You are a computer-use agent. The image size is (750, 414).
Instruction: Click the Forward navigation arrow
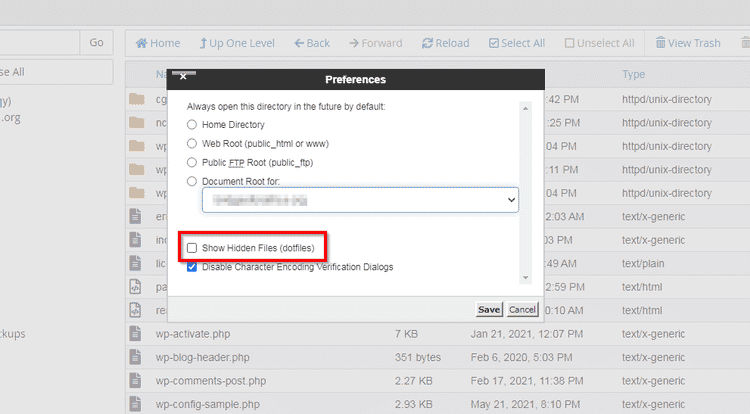coord(374,43)
